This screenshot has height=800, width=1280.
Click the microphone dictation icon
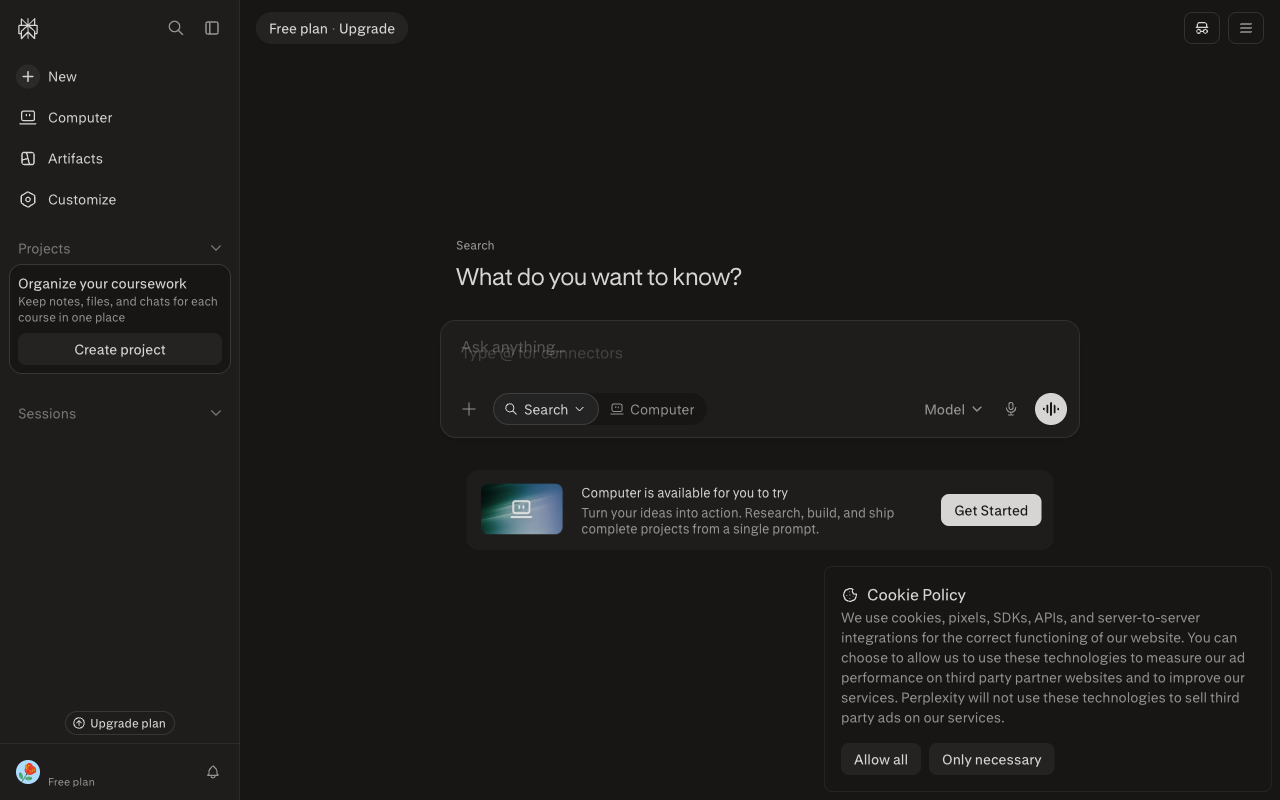(x=1011, y=409)
